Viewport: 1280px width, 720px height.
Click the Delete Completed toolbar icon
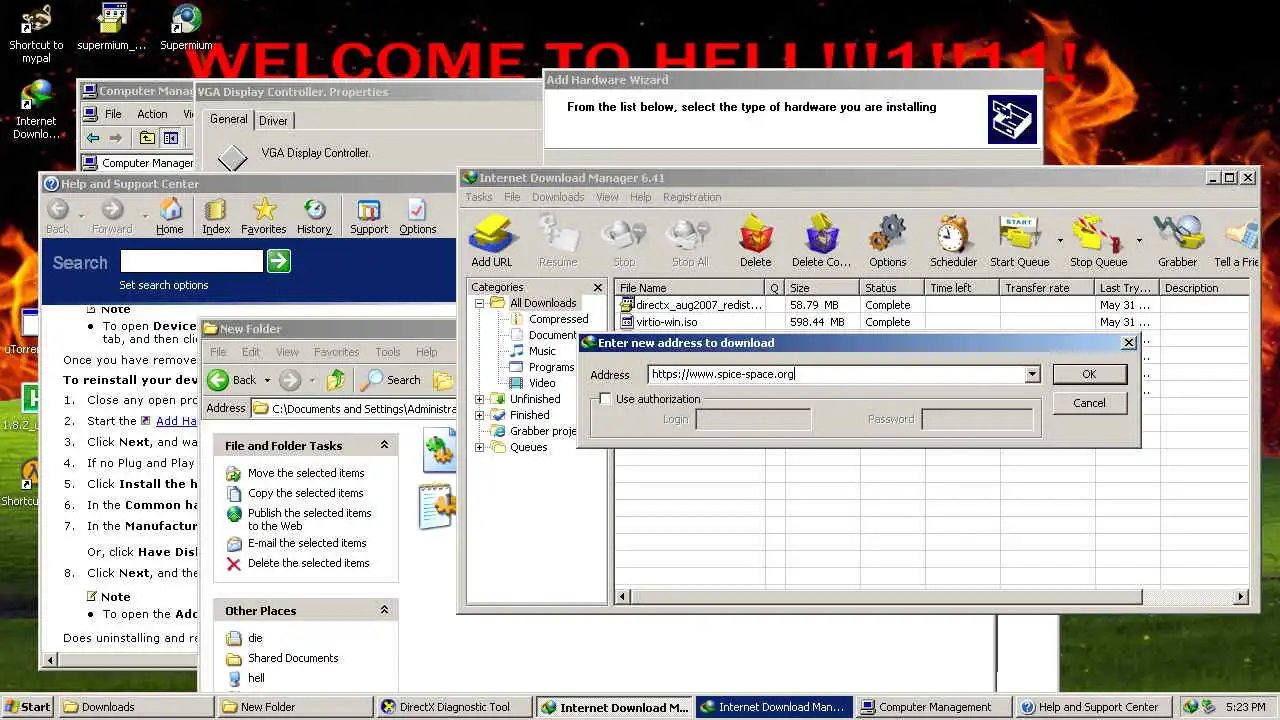point(821,241)
